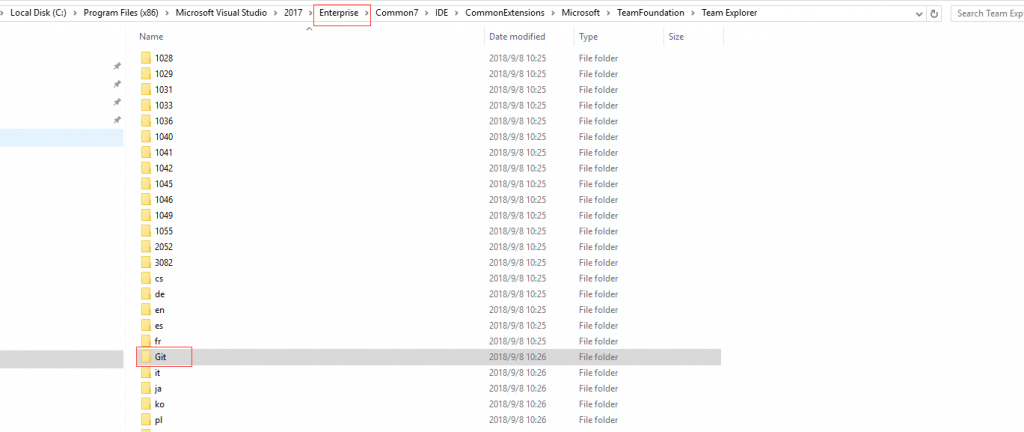The height and width of the screenshot is (432, 1024).
Task: Go to the Enterprise breadcrumb
Action: point(339,13)
